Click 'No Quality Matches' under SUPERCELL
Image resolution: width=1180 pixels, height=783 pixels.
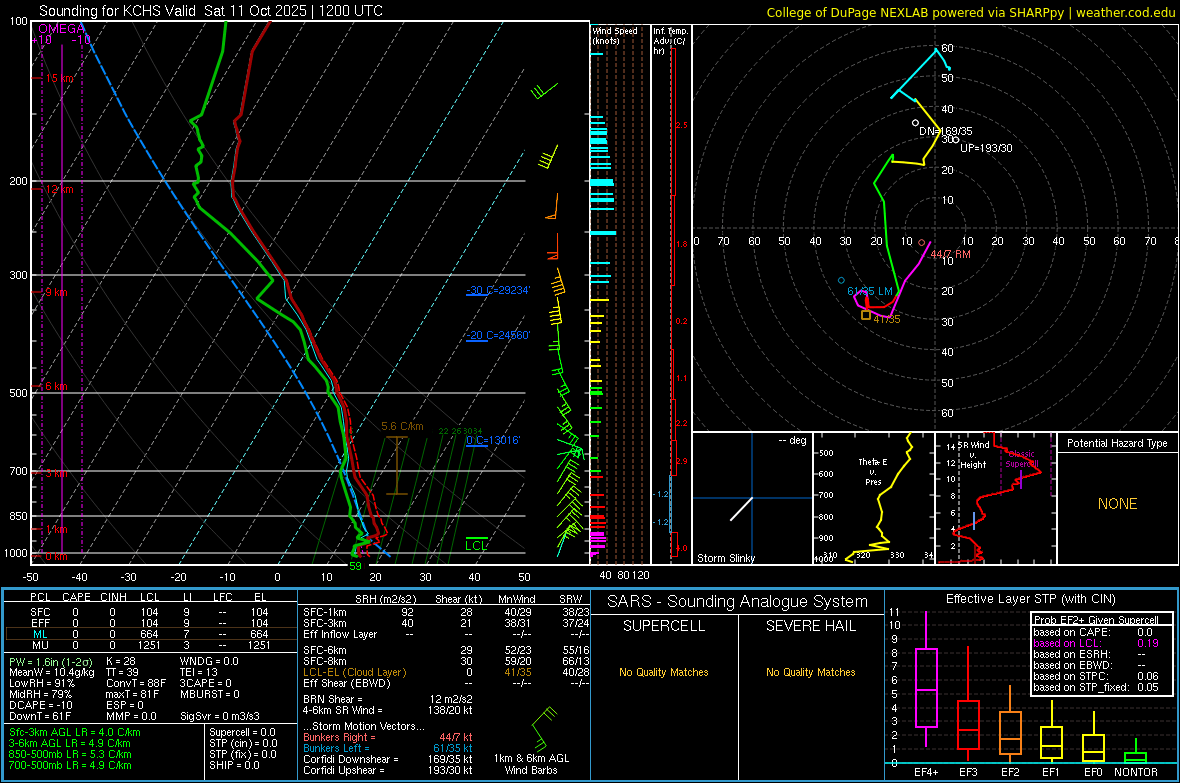[x=664, y=672]
